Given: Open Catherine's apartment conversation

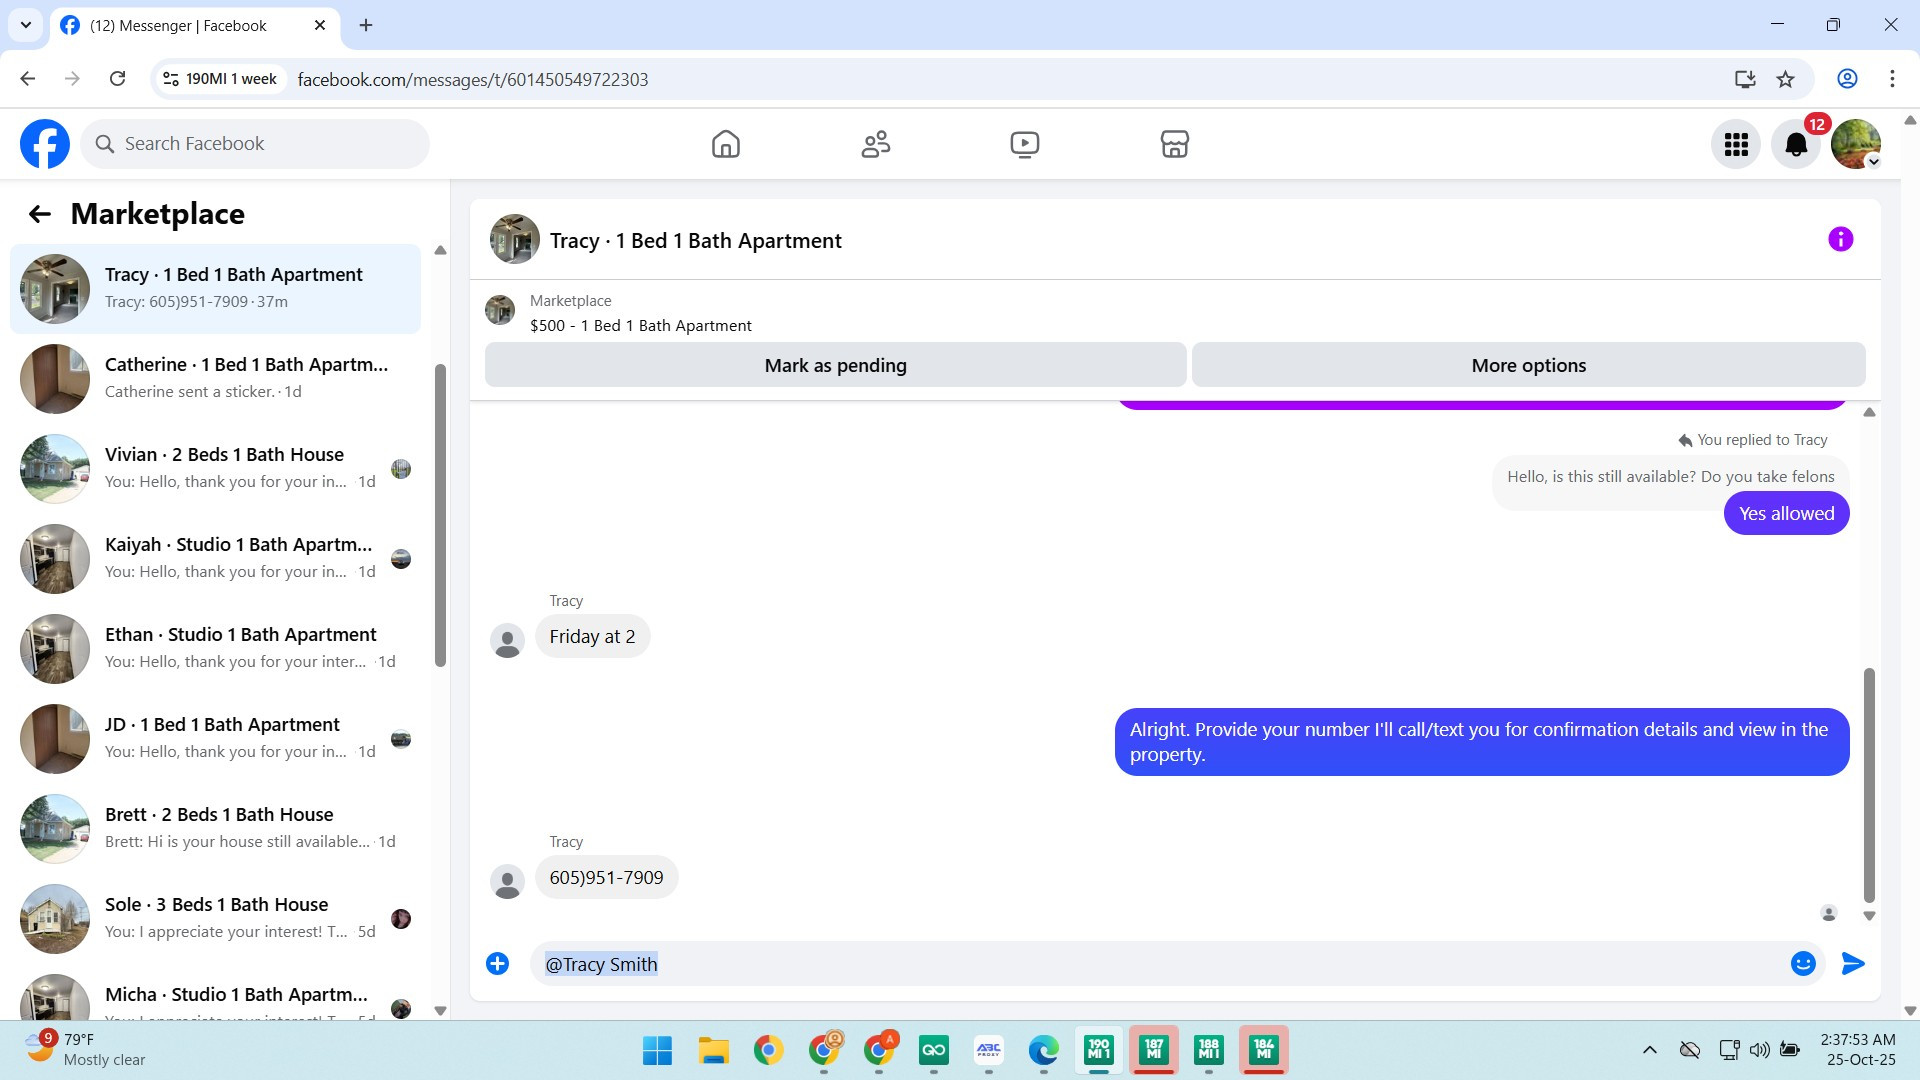Looking at the screenshot, I should click(x=215, y=379).
